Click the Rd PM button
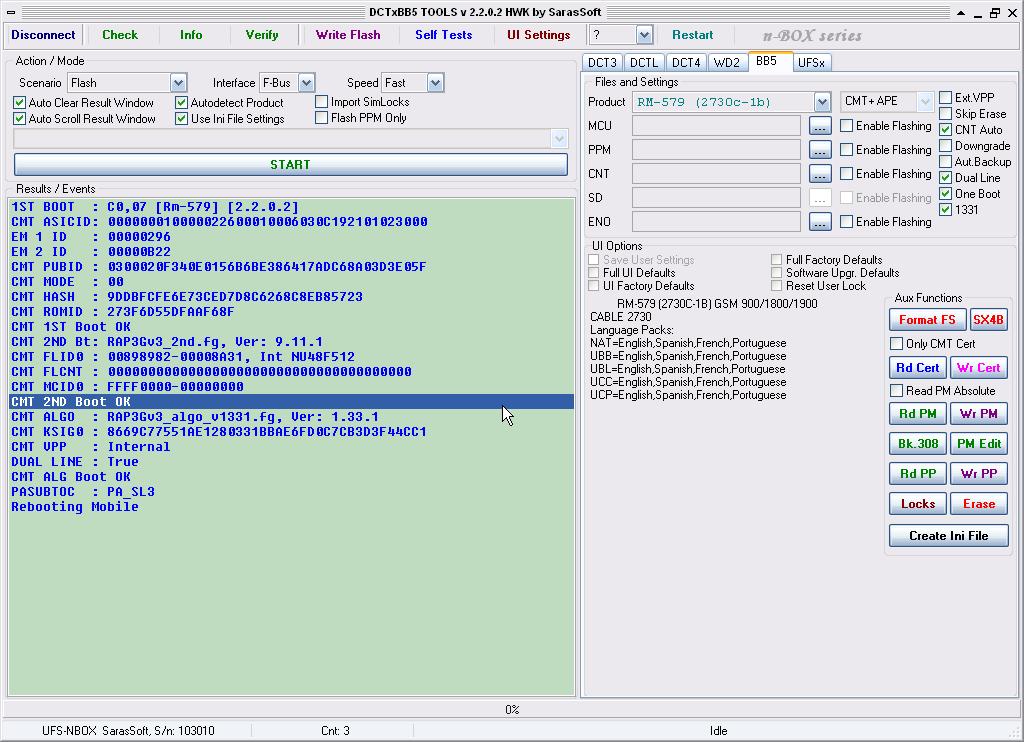Image resolution: width=1024 pixels, height=742 pixels. (918, 413)
